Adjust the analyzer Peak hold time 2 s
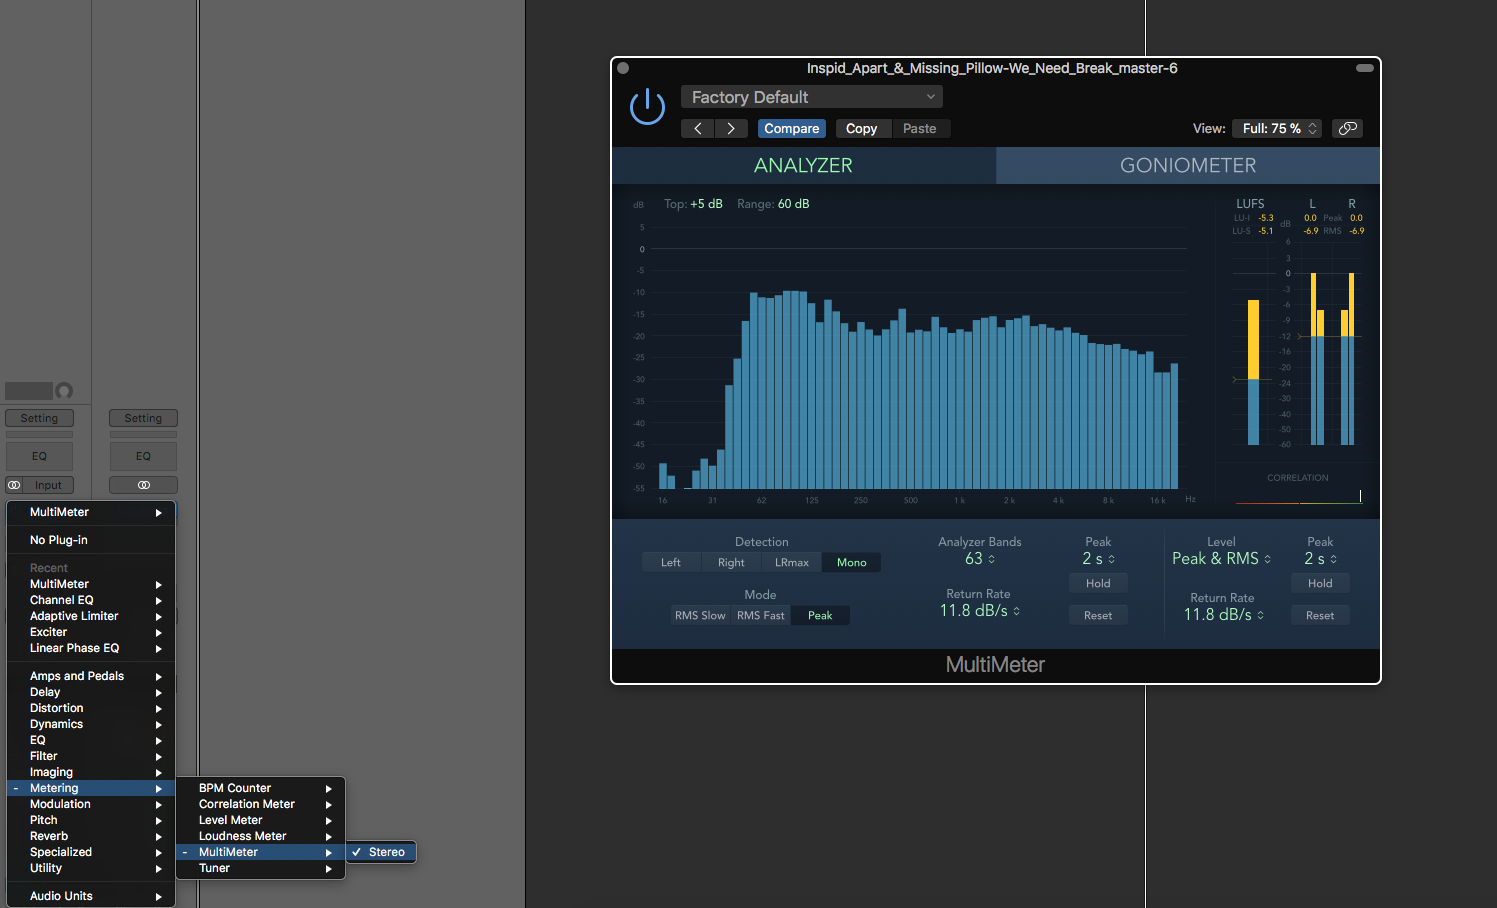This screenshot has width=1497, height=908. coord(1098,559)
